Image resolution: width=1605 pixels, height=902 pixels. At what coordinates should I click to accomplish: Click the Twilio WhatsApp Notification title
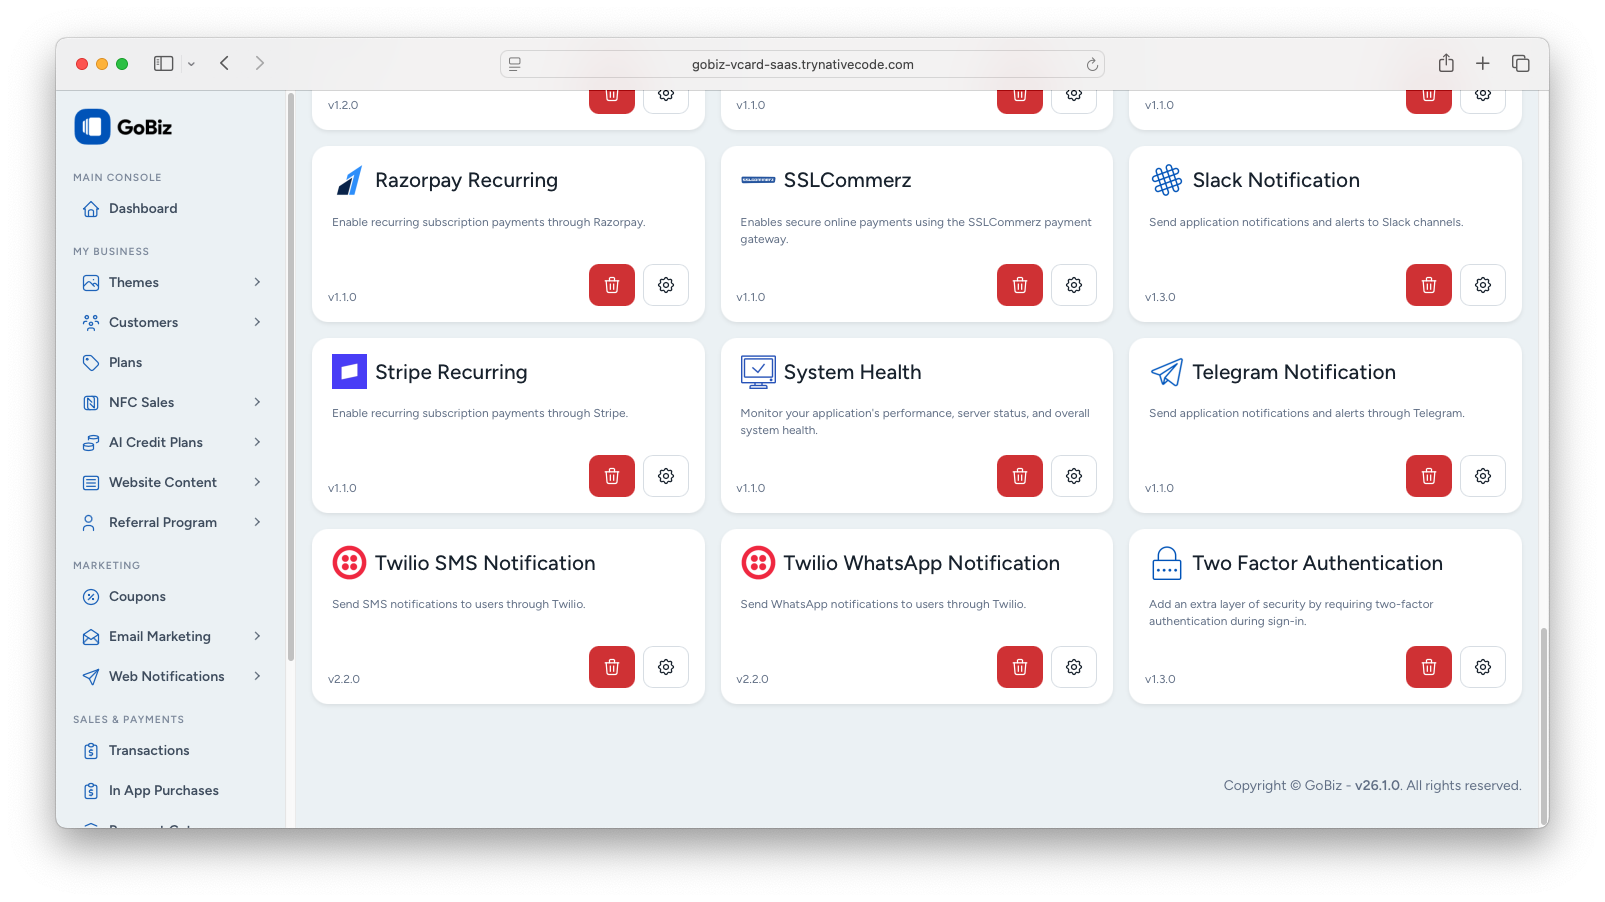pyautogui.click(x=922, y=563)
